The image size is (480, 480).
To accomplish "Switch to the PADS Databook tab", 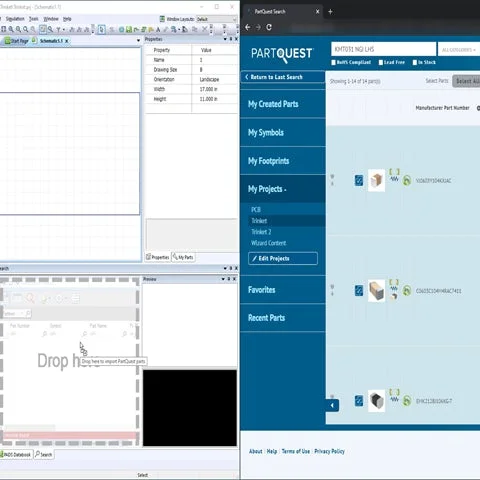I will pyautogui.click(x=16, y=454).
